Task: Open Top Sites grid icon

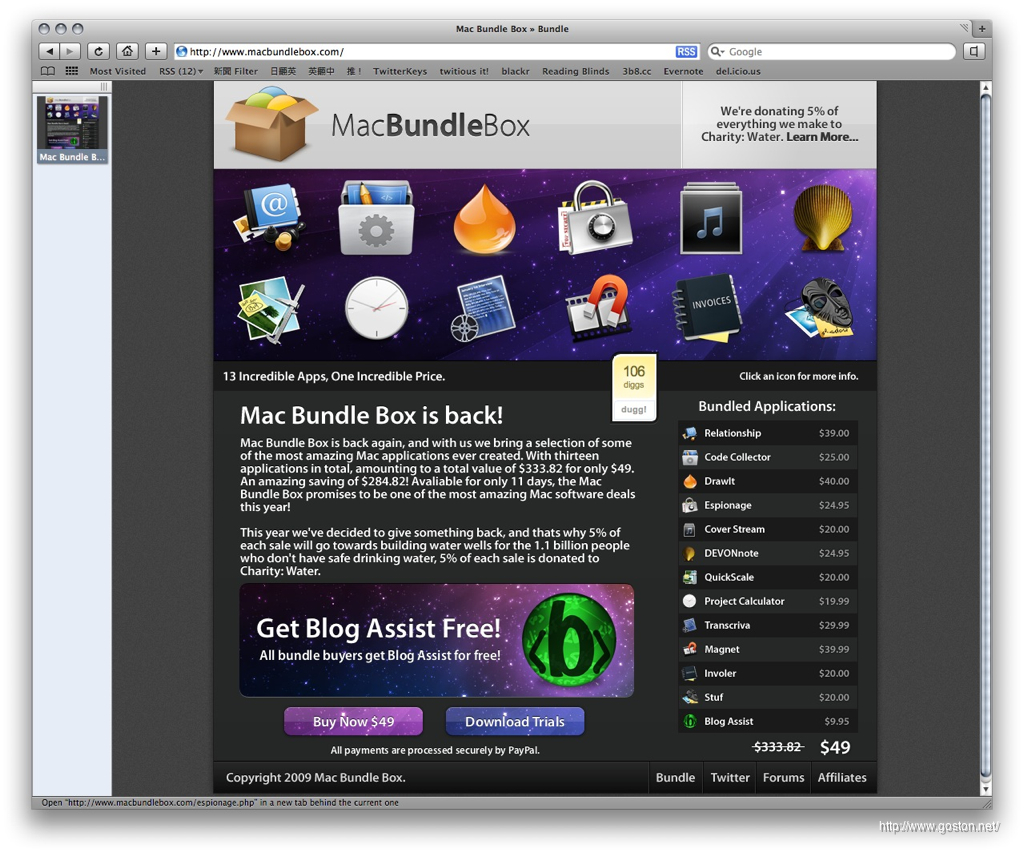Action: tap(72, 71)
